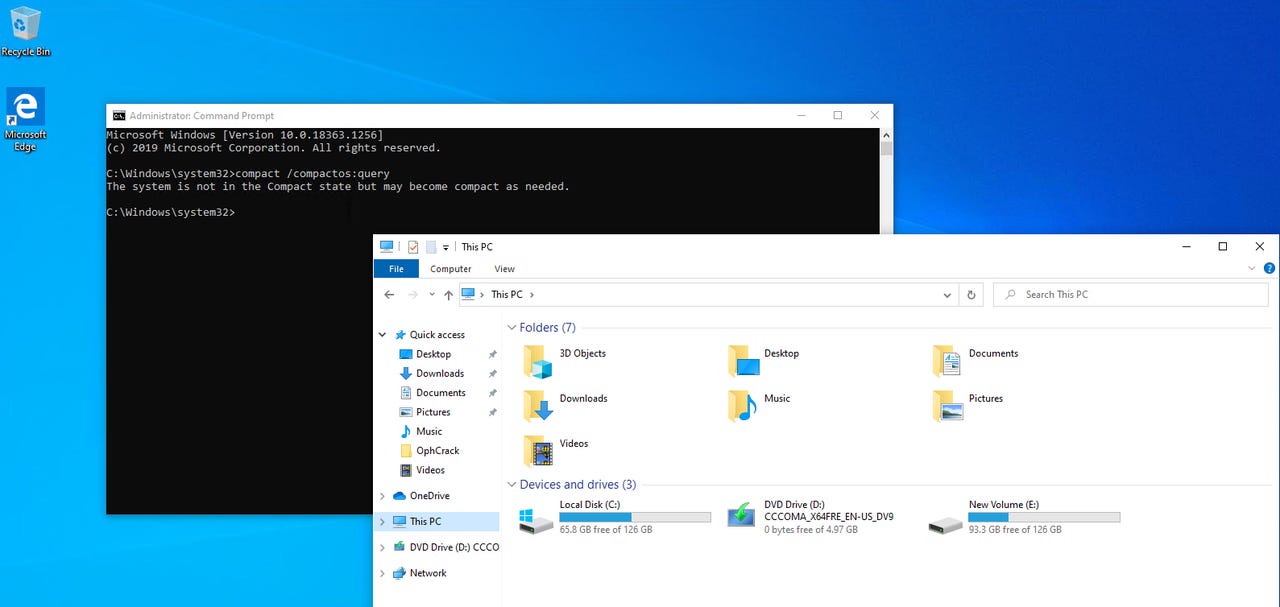The image size is (1280, 607).
Task: Open the OphCrack folder in the sidebar
Action: [437, 450]
